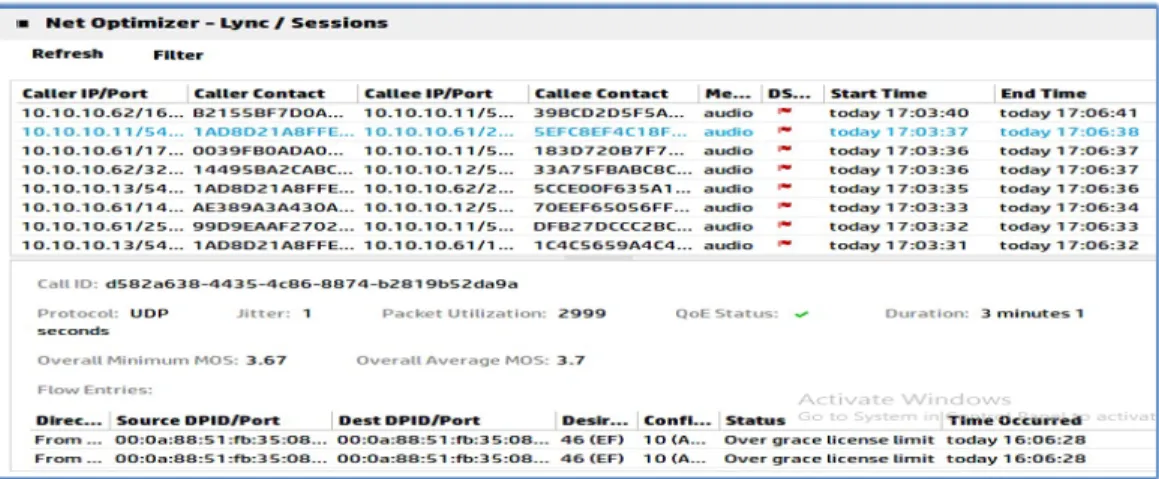Screen dimensions: 1159x479
Task: Click the Protocol value UDP
Action: click(x=150, y=313)
